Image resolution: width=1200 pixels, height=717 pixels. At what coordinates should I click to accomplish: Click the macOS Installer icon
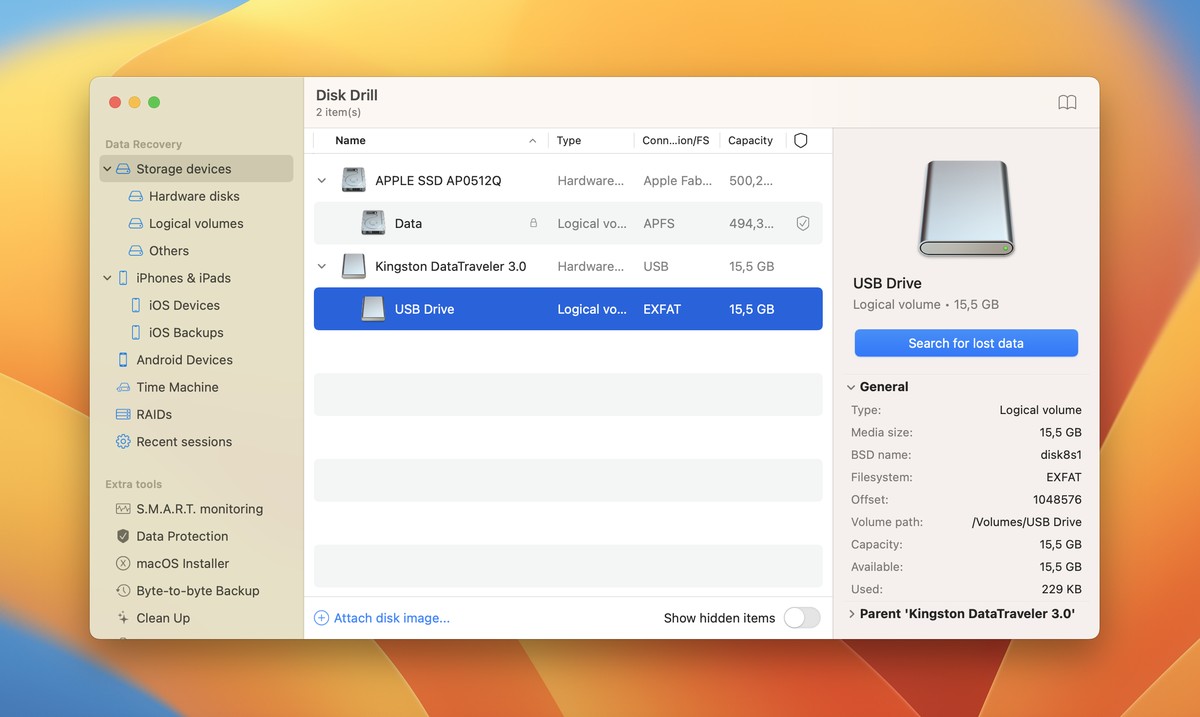[x=123, y=564]
